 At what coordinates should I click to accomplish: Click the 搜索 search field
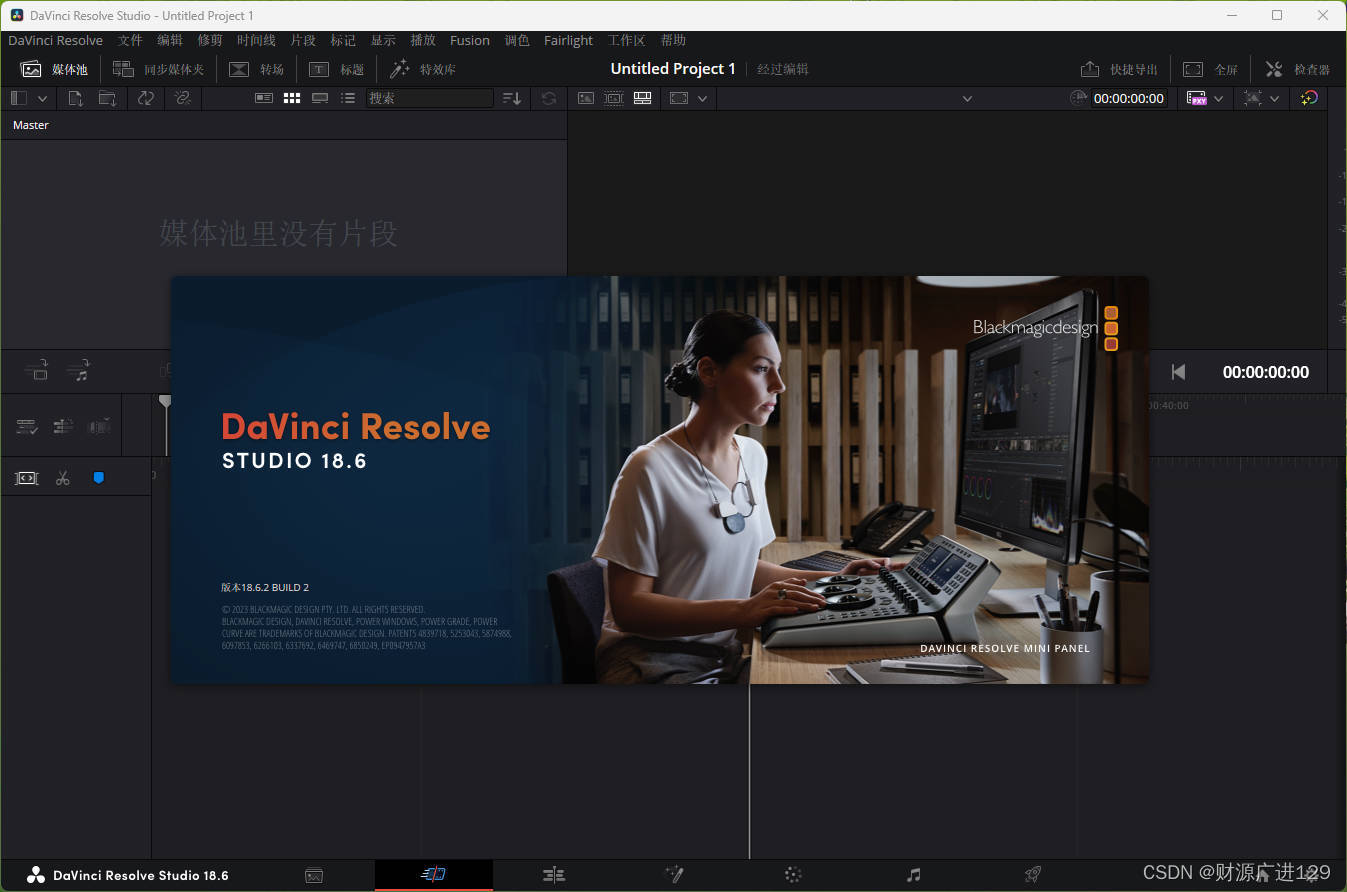coord(429,98)
